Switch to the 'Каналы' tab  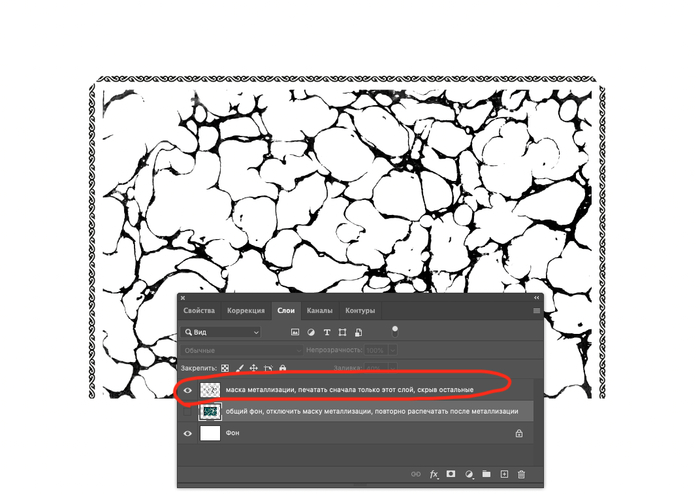(x=320, y=311)
